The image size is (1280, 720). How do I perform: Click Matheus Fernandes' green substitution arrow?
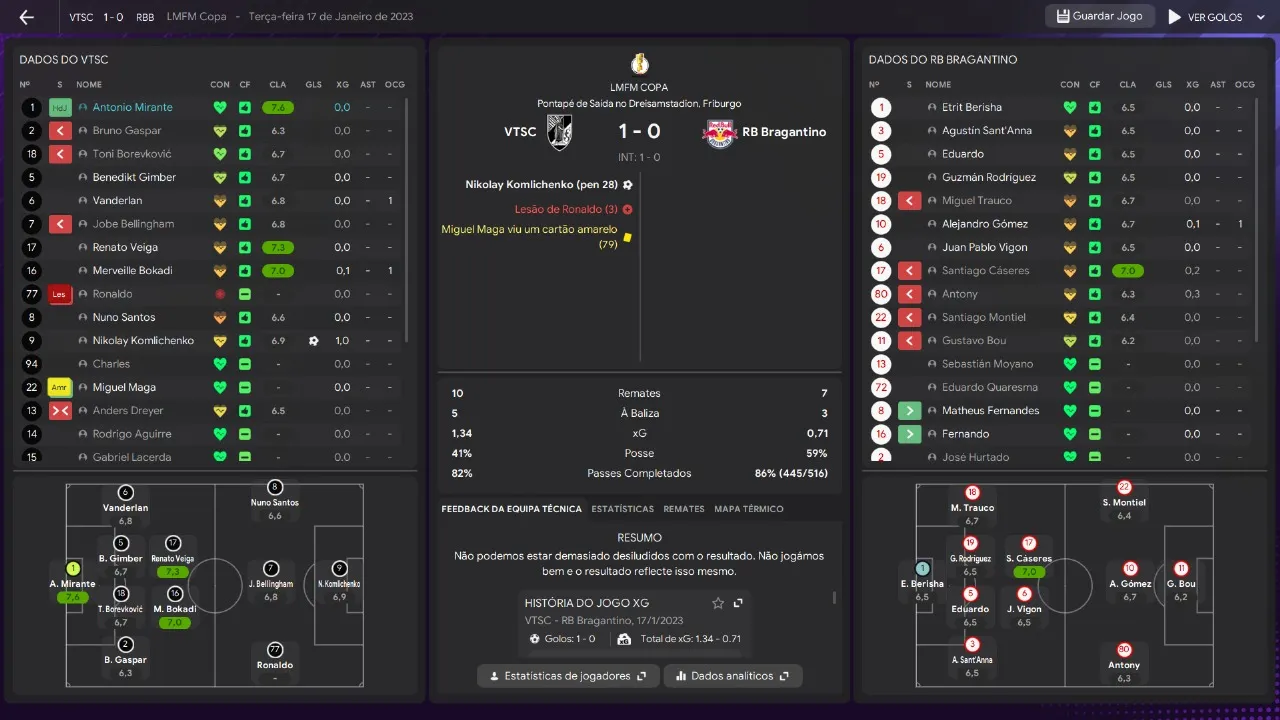909,411
